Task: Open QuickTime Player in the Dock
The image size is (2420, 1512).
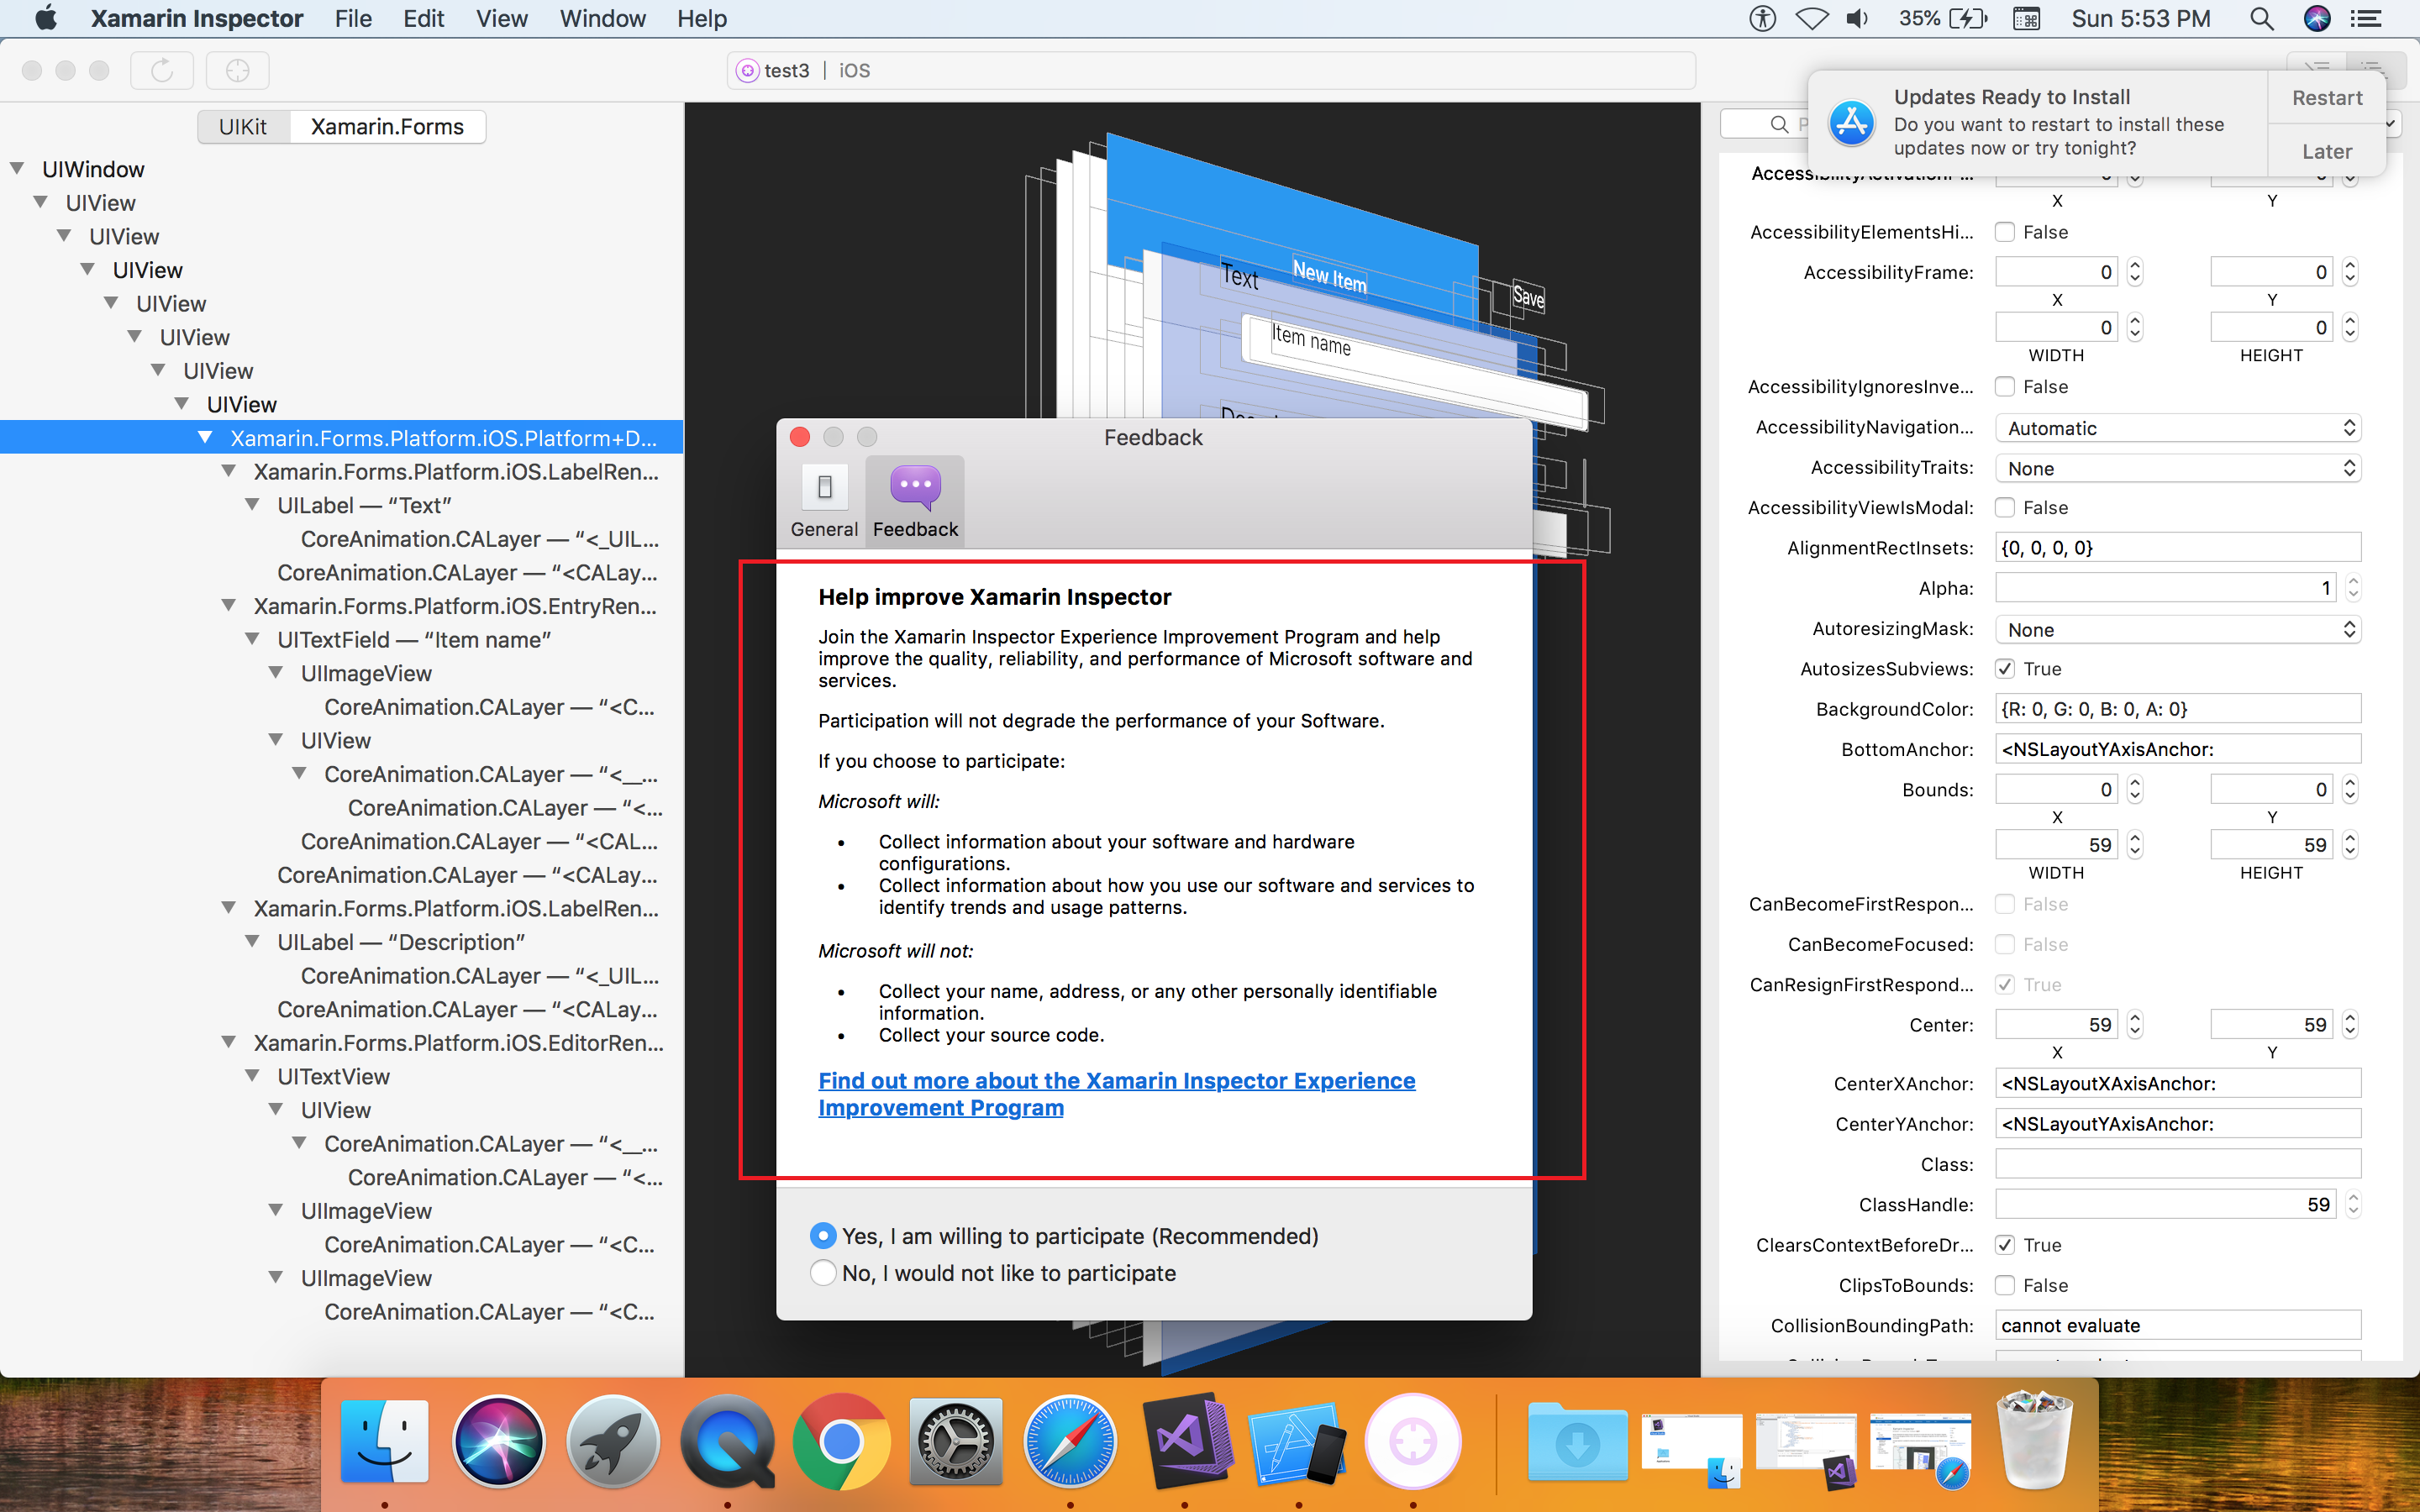Action: (727, 1441)
